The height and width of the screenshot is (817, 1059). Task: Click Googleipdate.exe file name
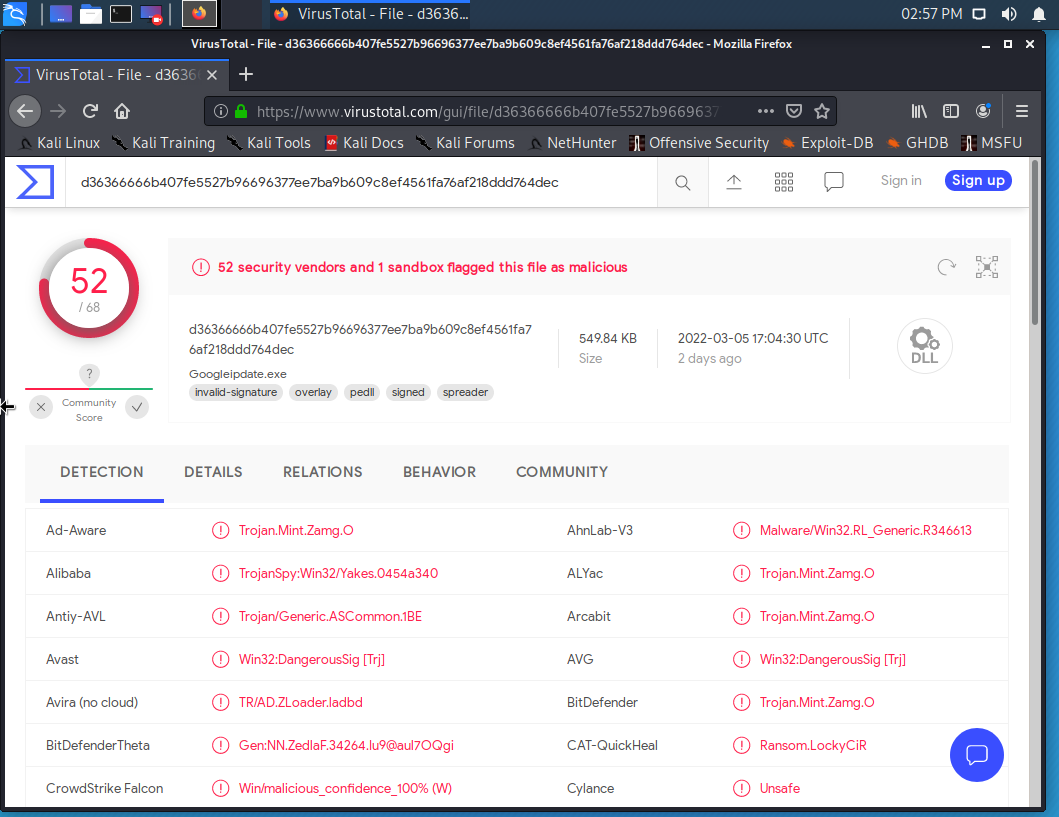coord(238,374)
